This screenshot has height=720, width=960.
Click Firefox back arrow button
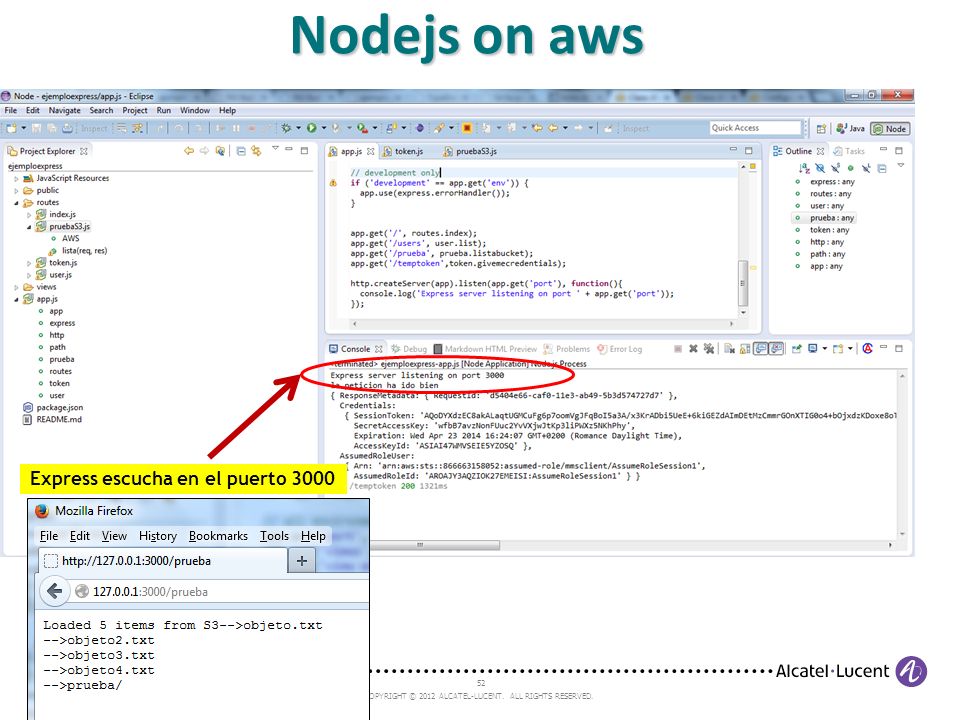point(54,591)
